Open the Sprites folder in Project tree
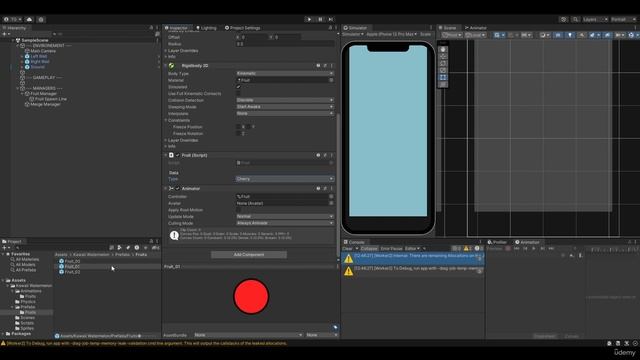The height and width of the screenshot is (360, 640). pos(27,328)
